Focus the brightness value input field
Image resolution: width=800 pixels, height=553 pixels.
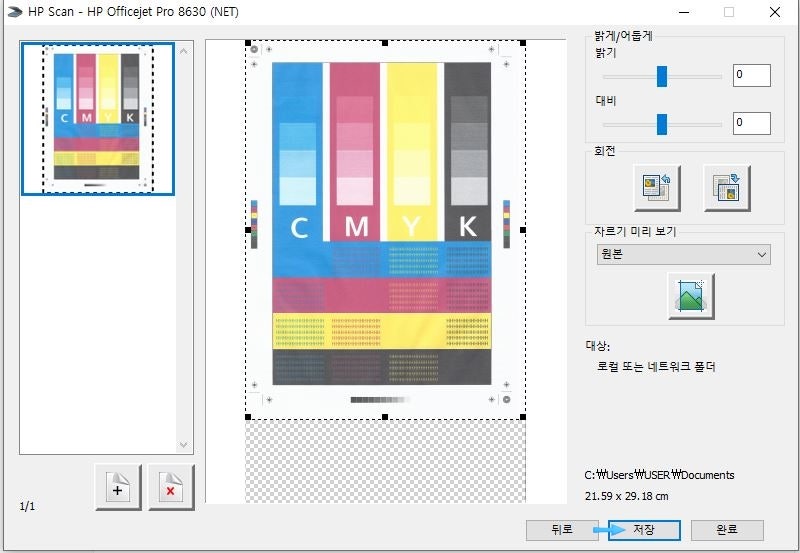(x=752, y=75)
